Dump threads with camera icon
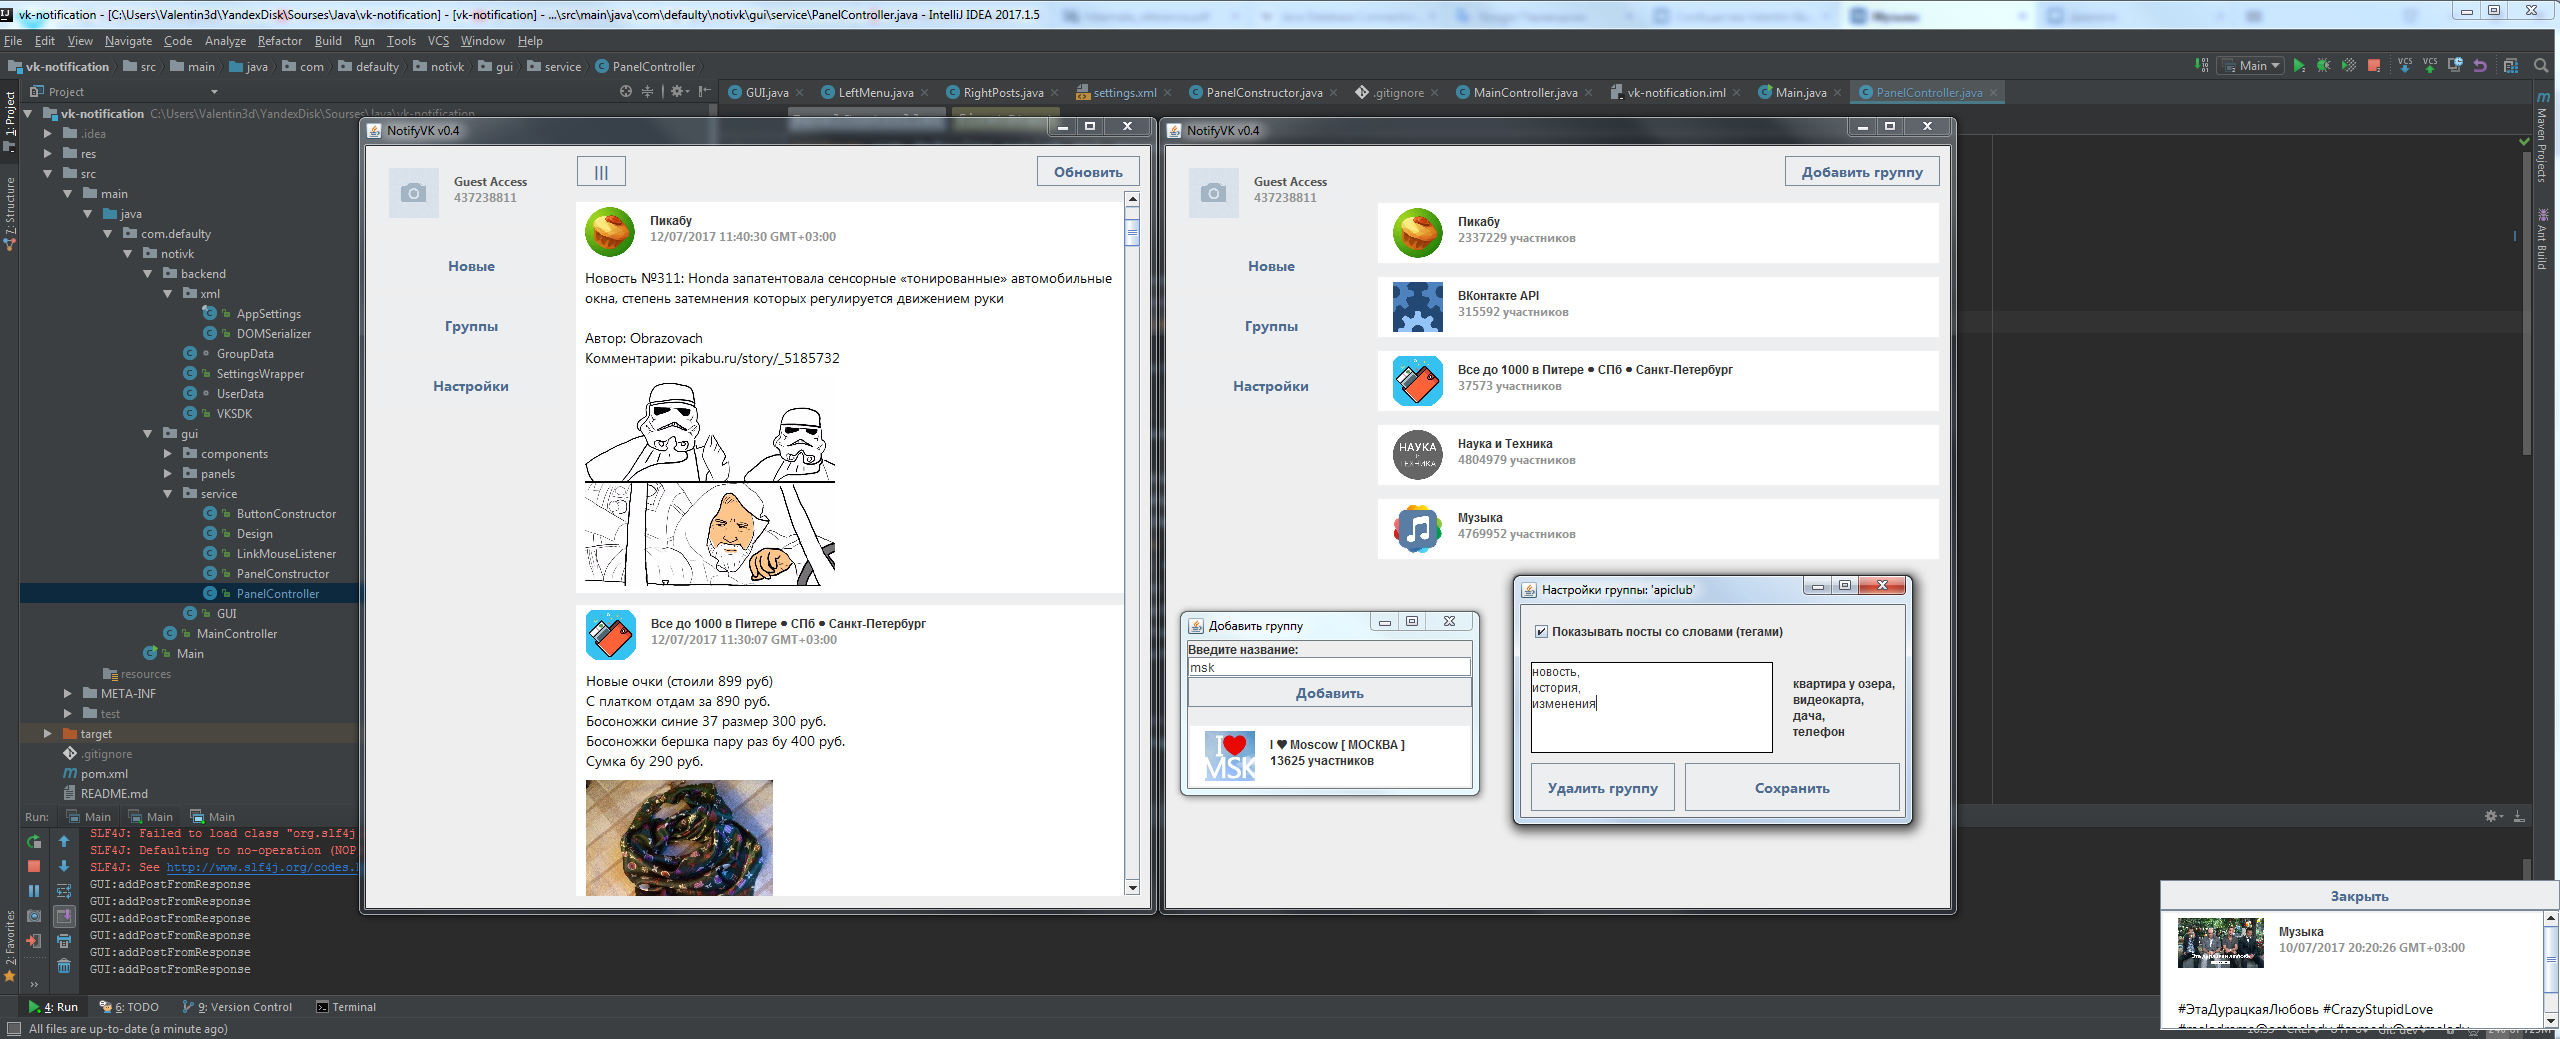This screenshot has width=2560, height=1039. tap(34, 916)
